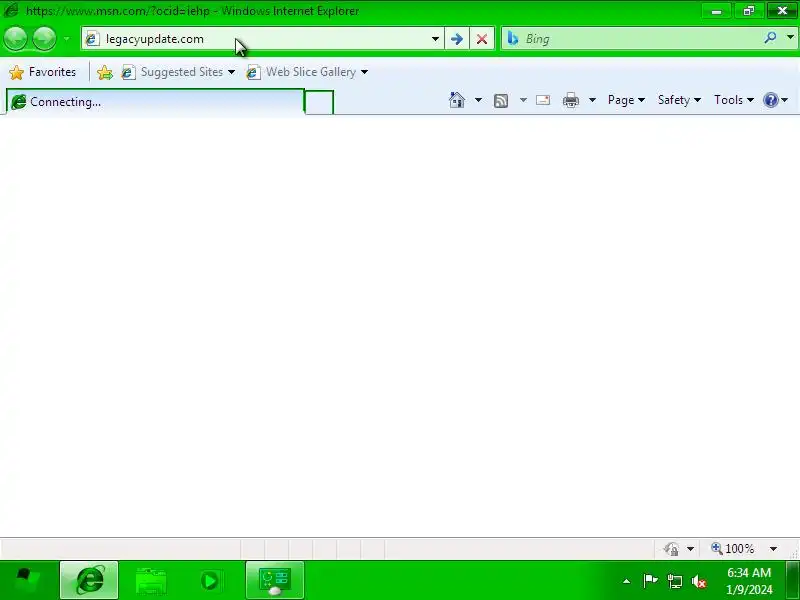Open a new tab
Screen dimensions: 800x600
(x=319, y=102)
